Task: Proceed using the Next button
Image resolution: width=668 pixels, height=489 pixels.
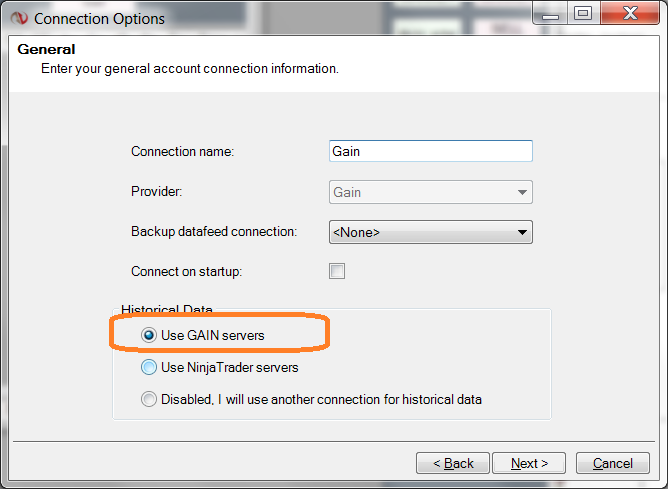Action: pos(529,463)
